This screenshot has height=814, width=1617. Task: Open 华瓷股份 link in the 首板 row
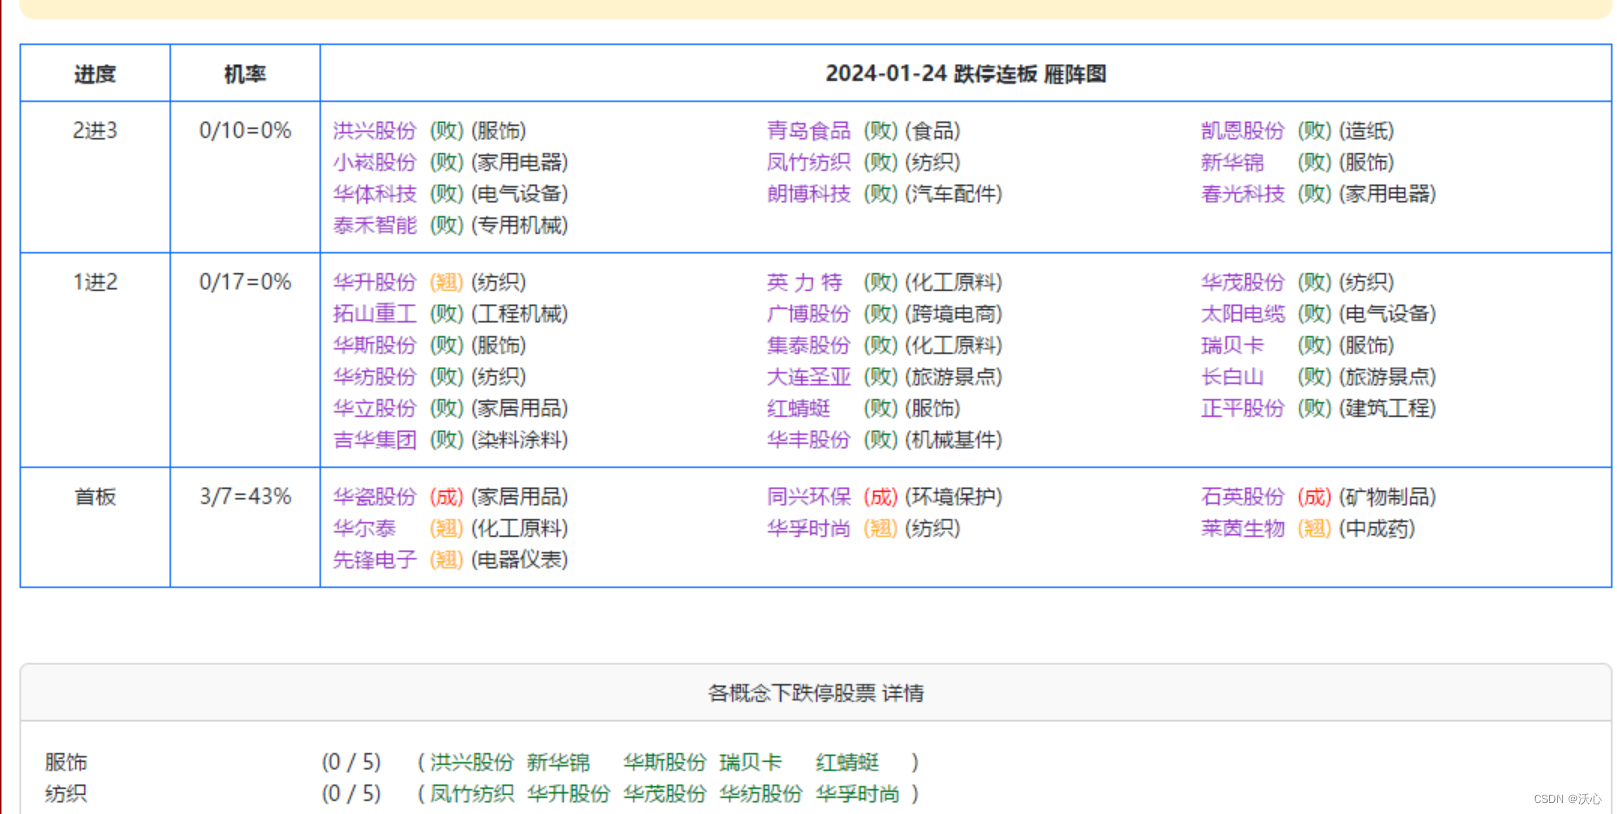(x=375, y=497)
